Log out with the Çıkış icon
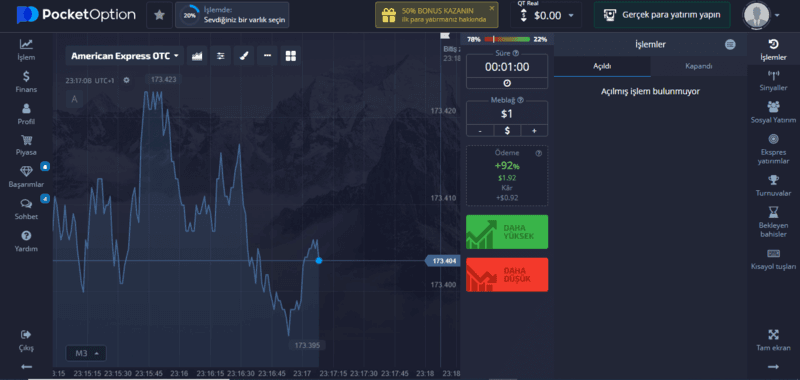Viewport: 800px width, 380px height. (26, 340)
